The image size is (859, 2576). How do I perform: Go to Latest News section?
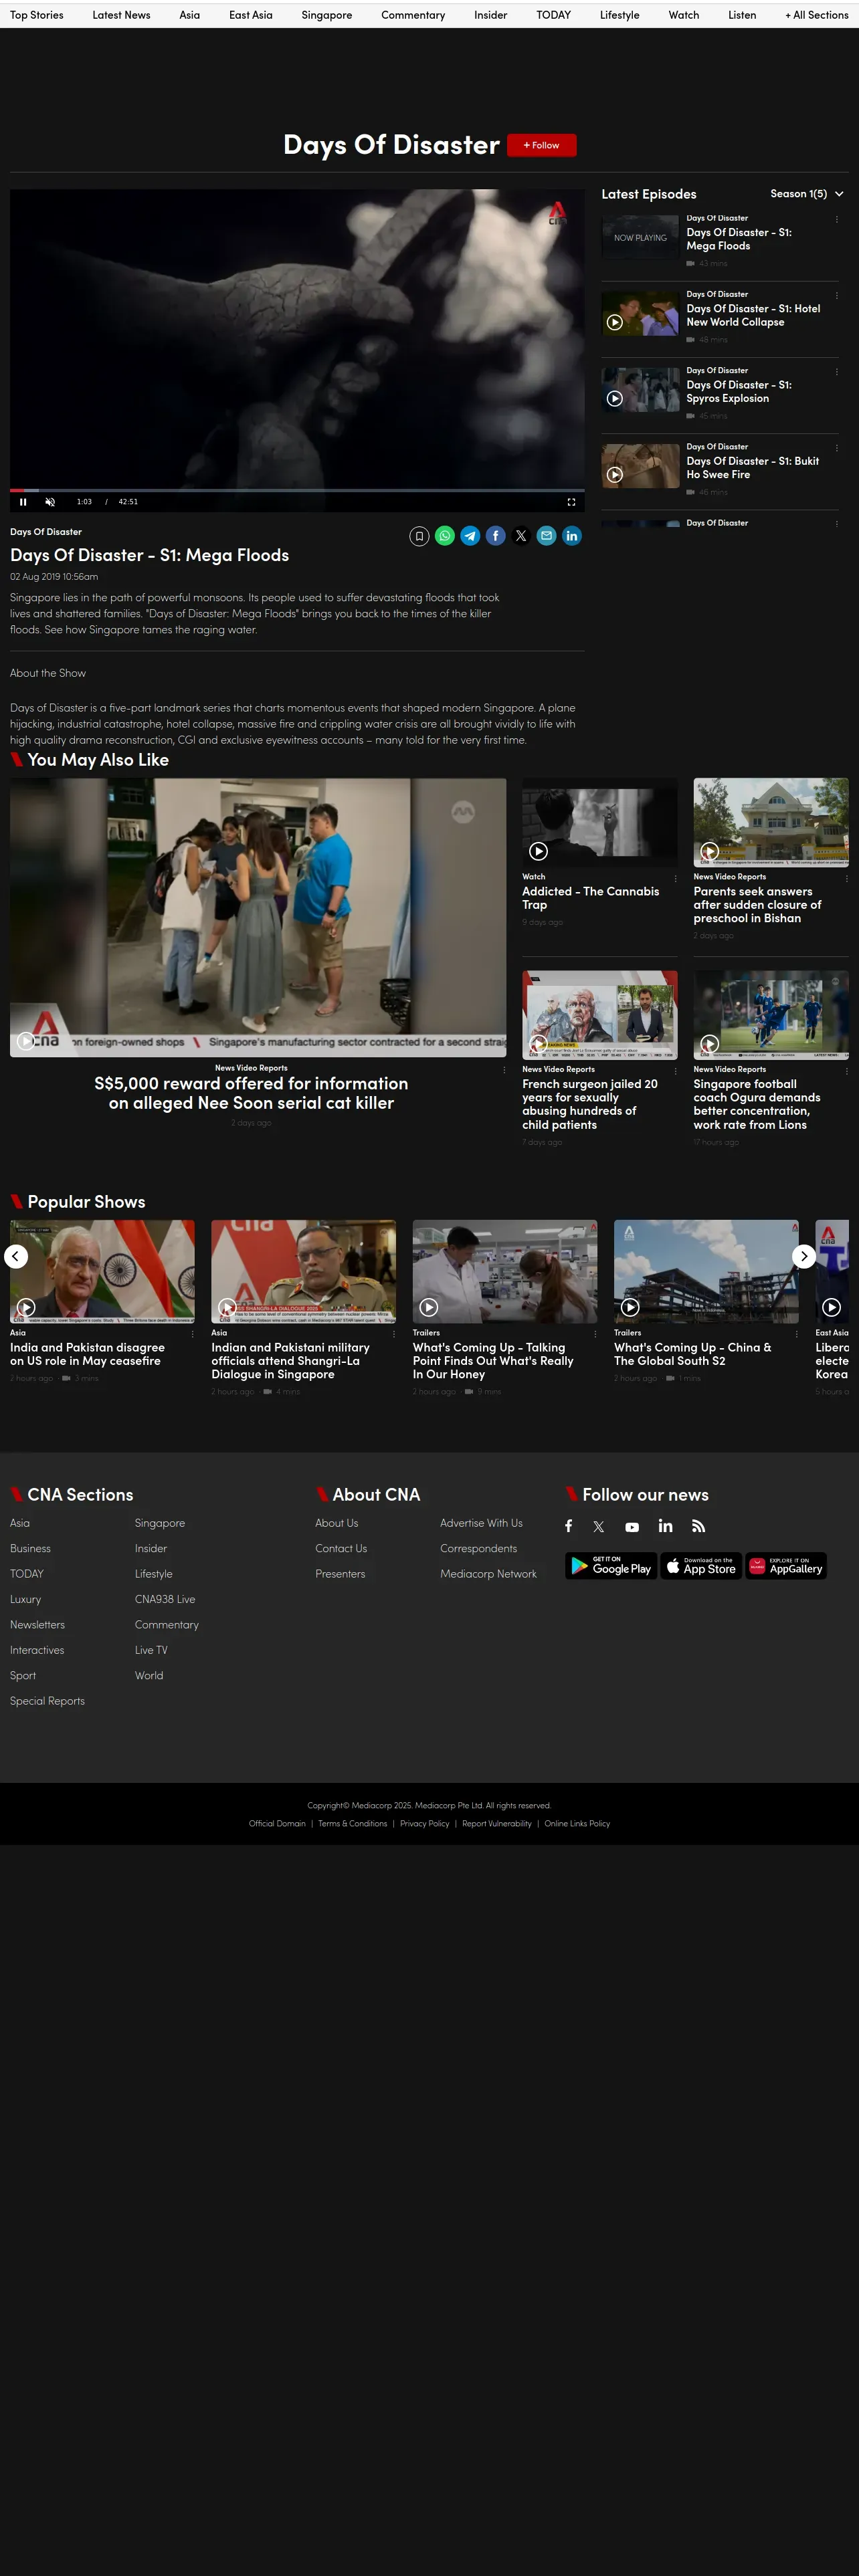click(122, 15)
